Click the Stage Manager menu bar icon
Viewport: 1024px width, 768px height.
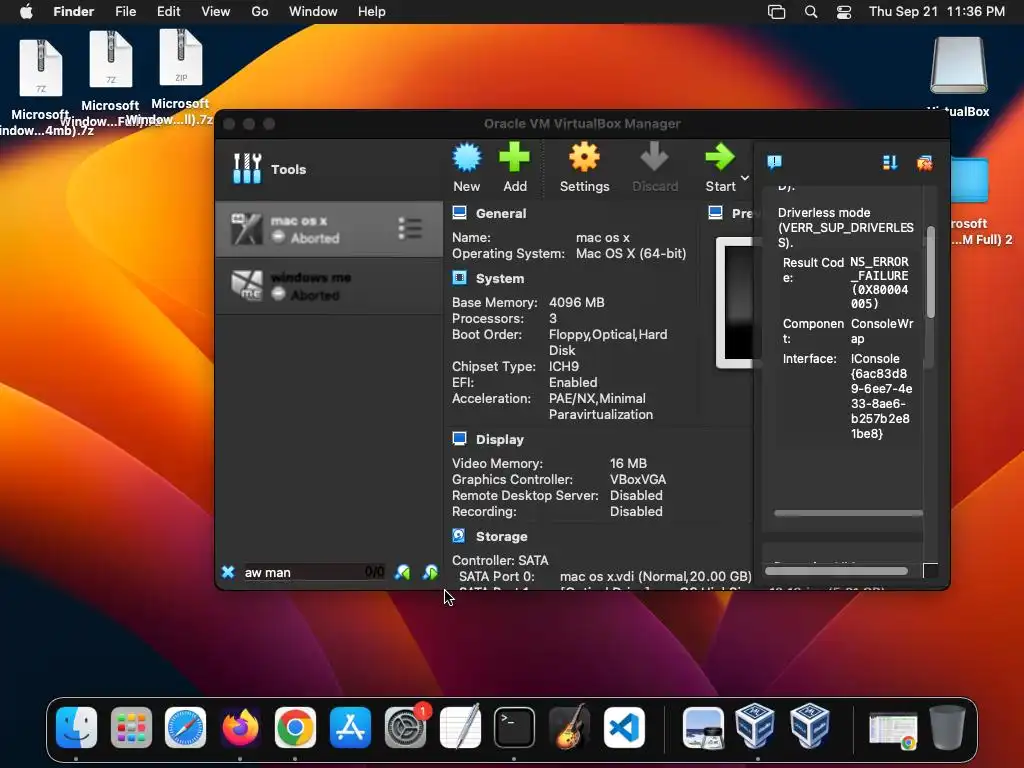(x=776, y=12)
